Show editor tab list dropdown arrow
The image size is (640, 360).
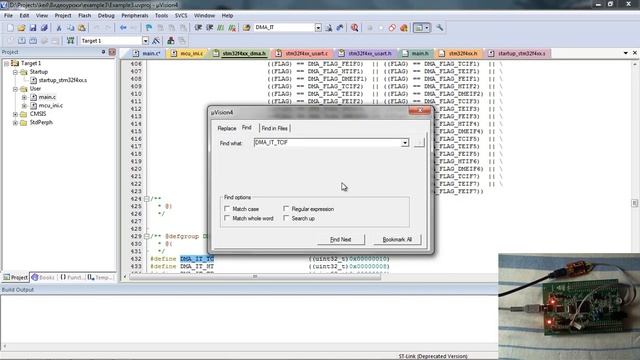626,53
